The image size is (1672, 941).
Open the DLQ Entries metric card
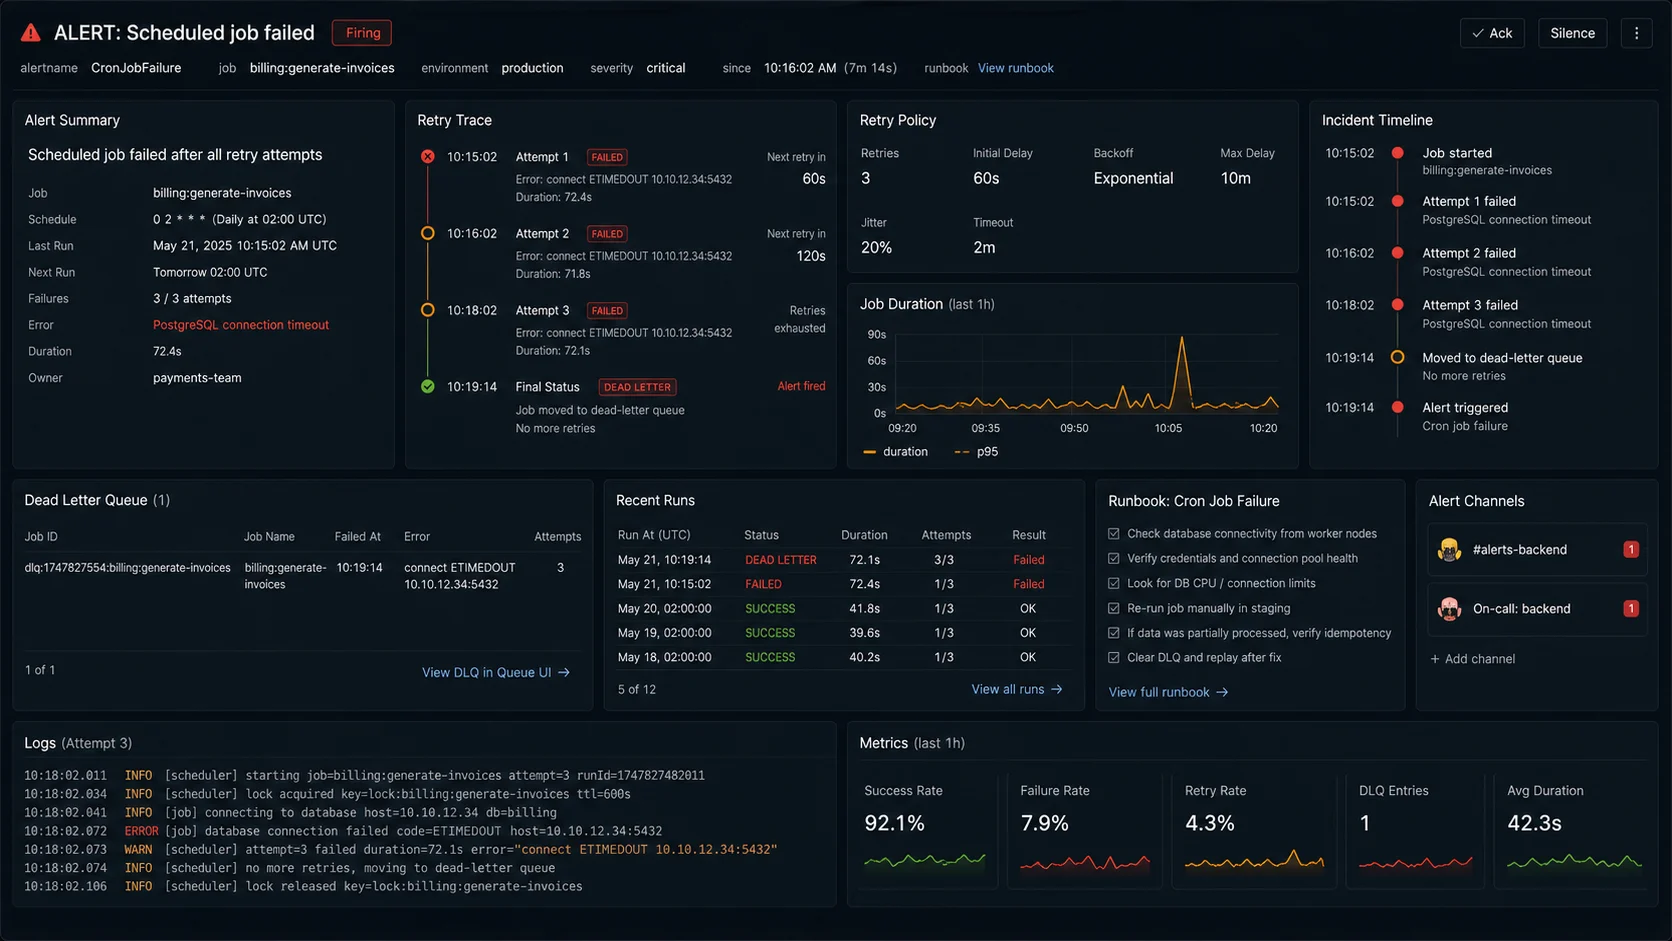point(1415,831)
